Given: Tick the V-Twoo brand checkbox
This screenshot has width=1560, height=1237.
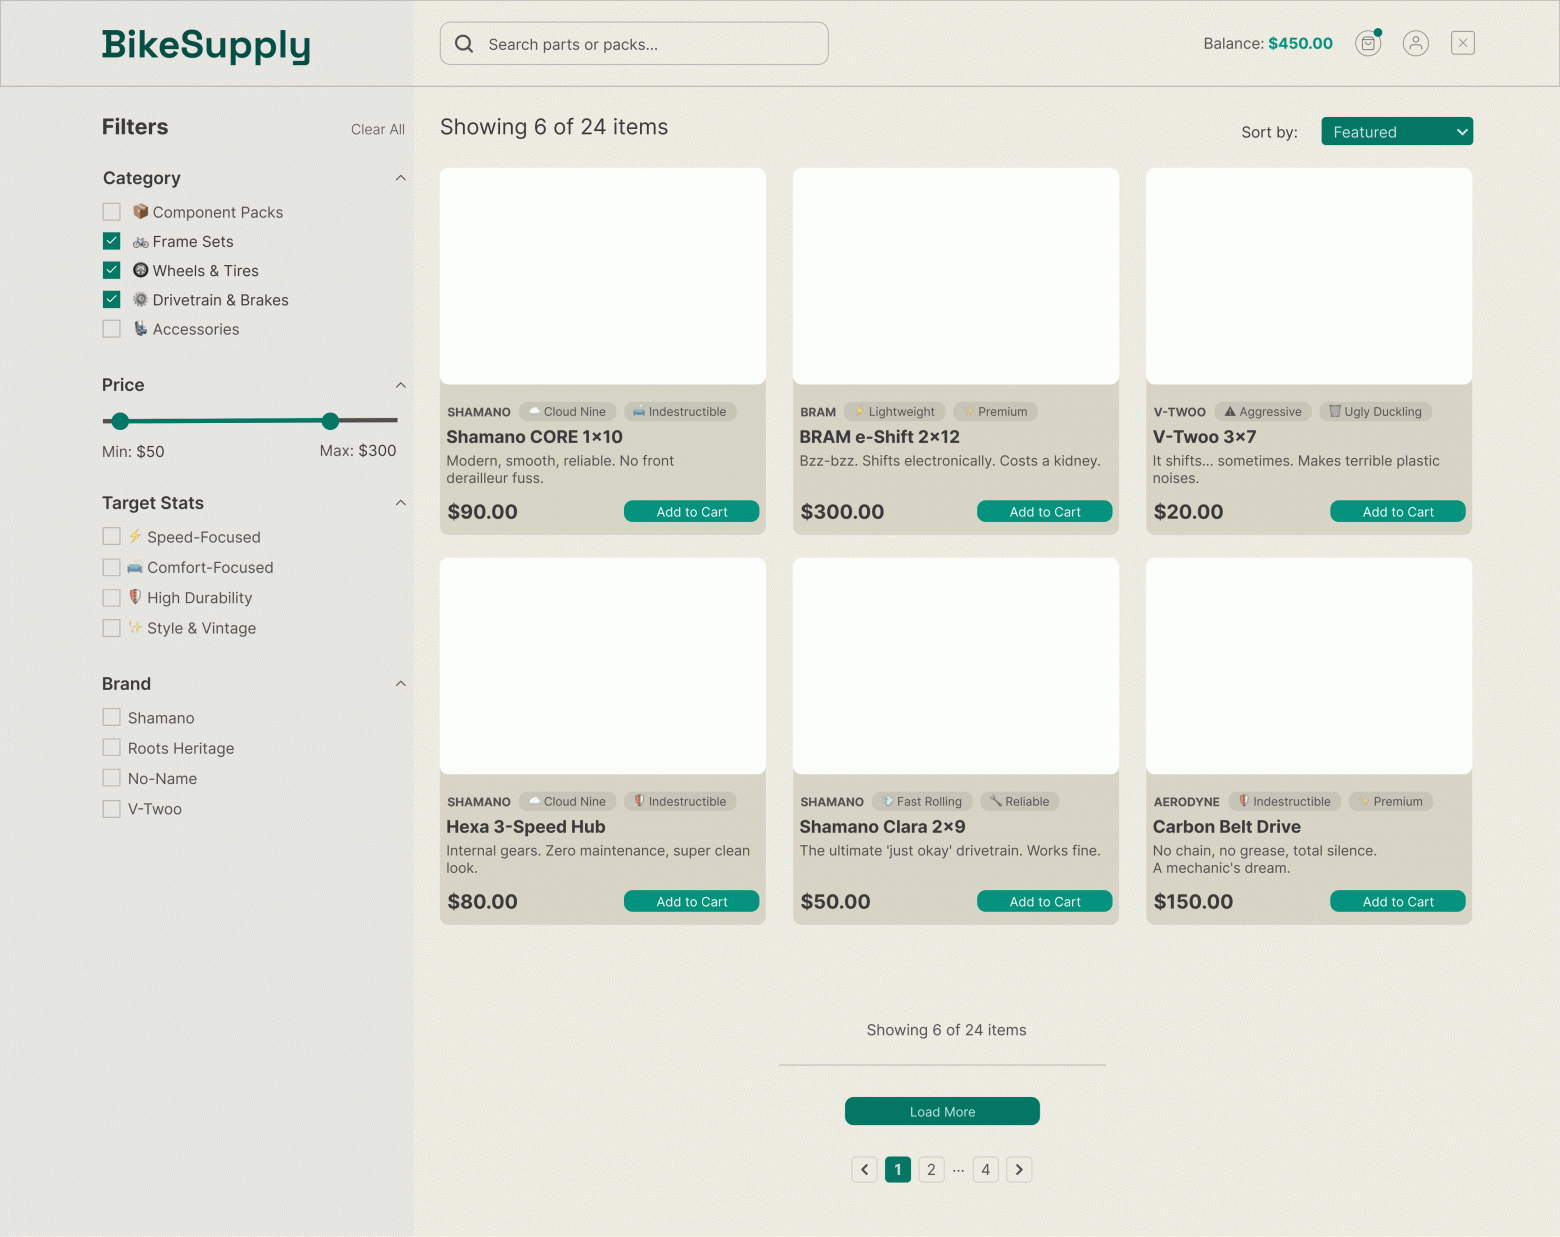Looking at the screenshot, I should tap(111, 808).
